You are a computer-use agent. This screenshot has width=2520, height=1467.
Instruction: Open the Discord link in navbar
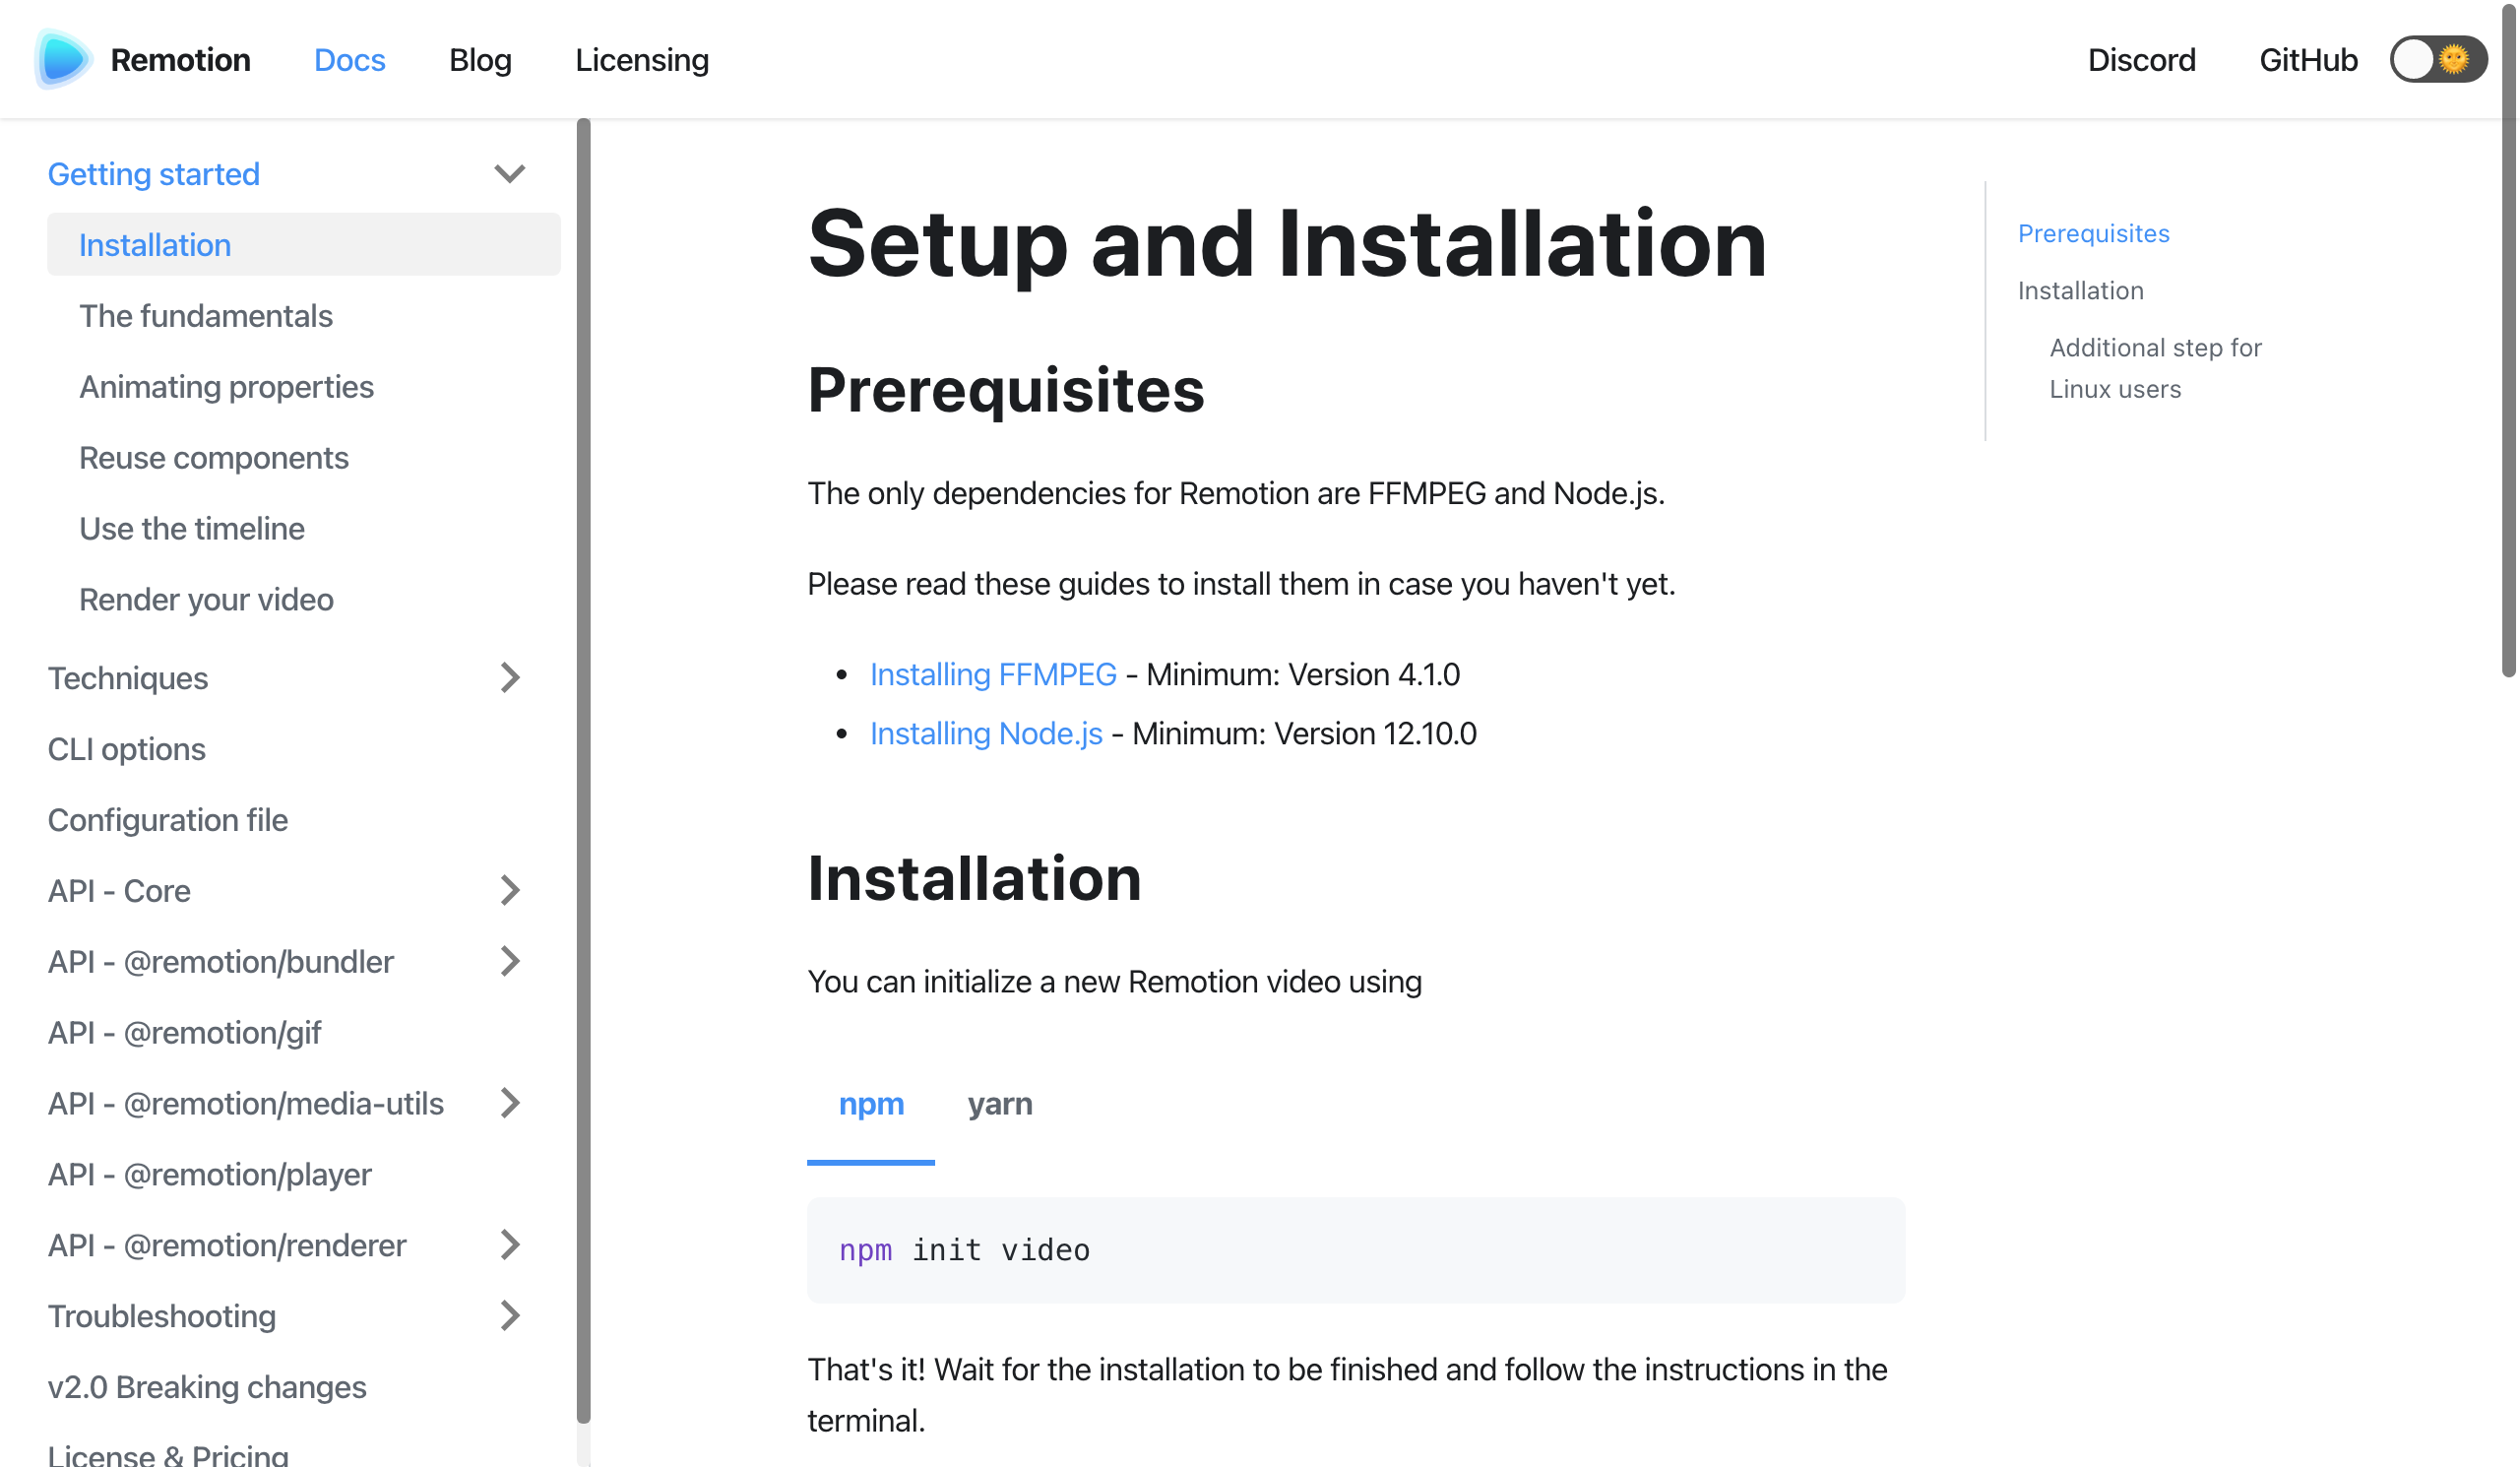(x=2141, y=60)
